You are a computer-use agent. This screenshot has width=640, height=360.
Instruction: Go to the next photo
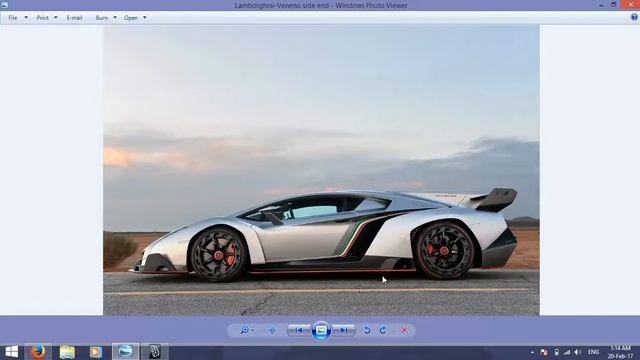[344, 330]
